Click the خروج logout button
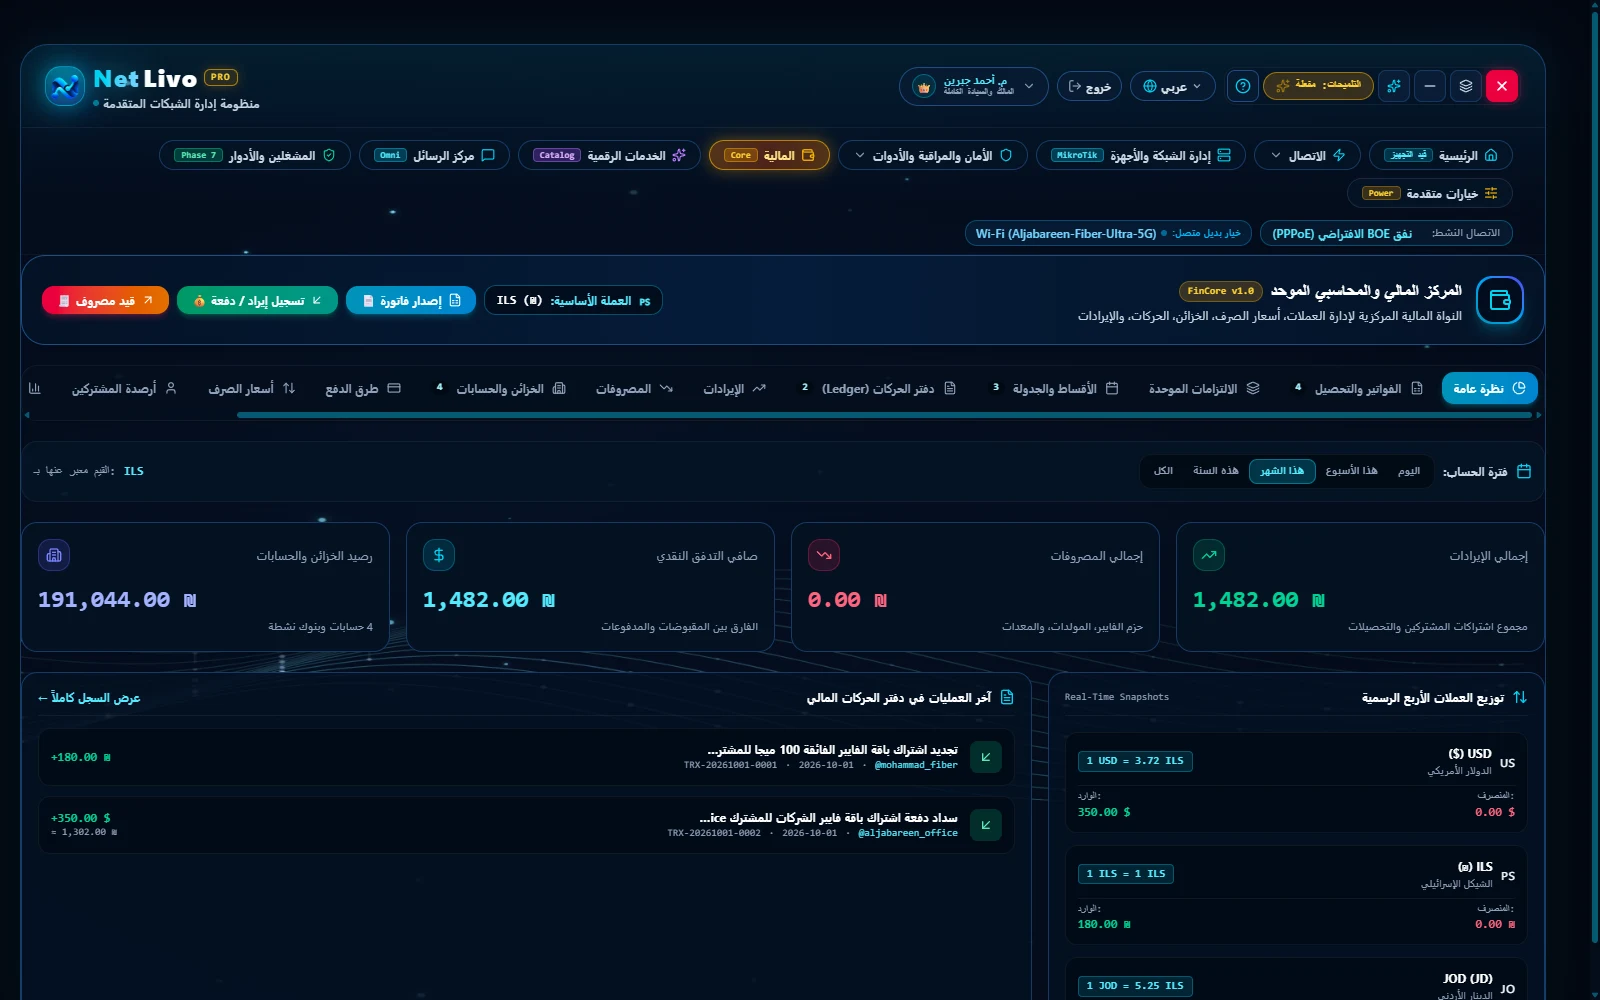This screenshot has height=1000, width=1600. [x=1089, y=86]
